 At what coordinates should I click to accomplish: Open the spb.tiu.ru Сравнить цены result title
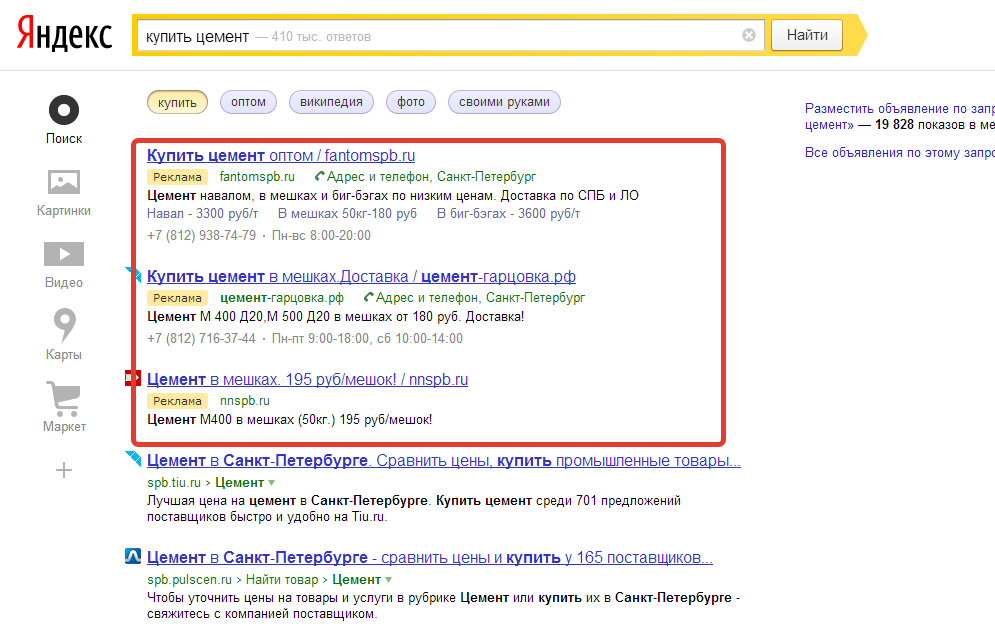coord(444,461)
